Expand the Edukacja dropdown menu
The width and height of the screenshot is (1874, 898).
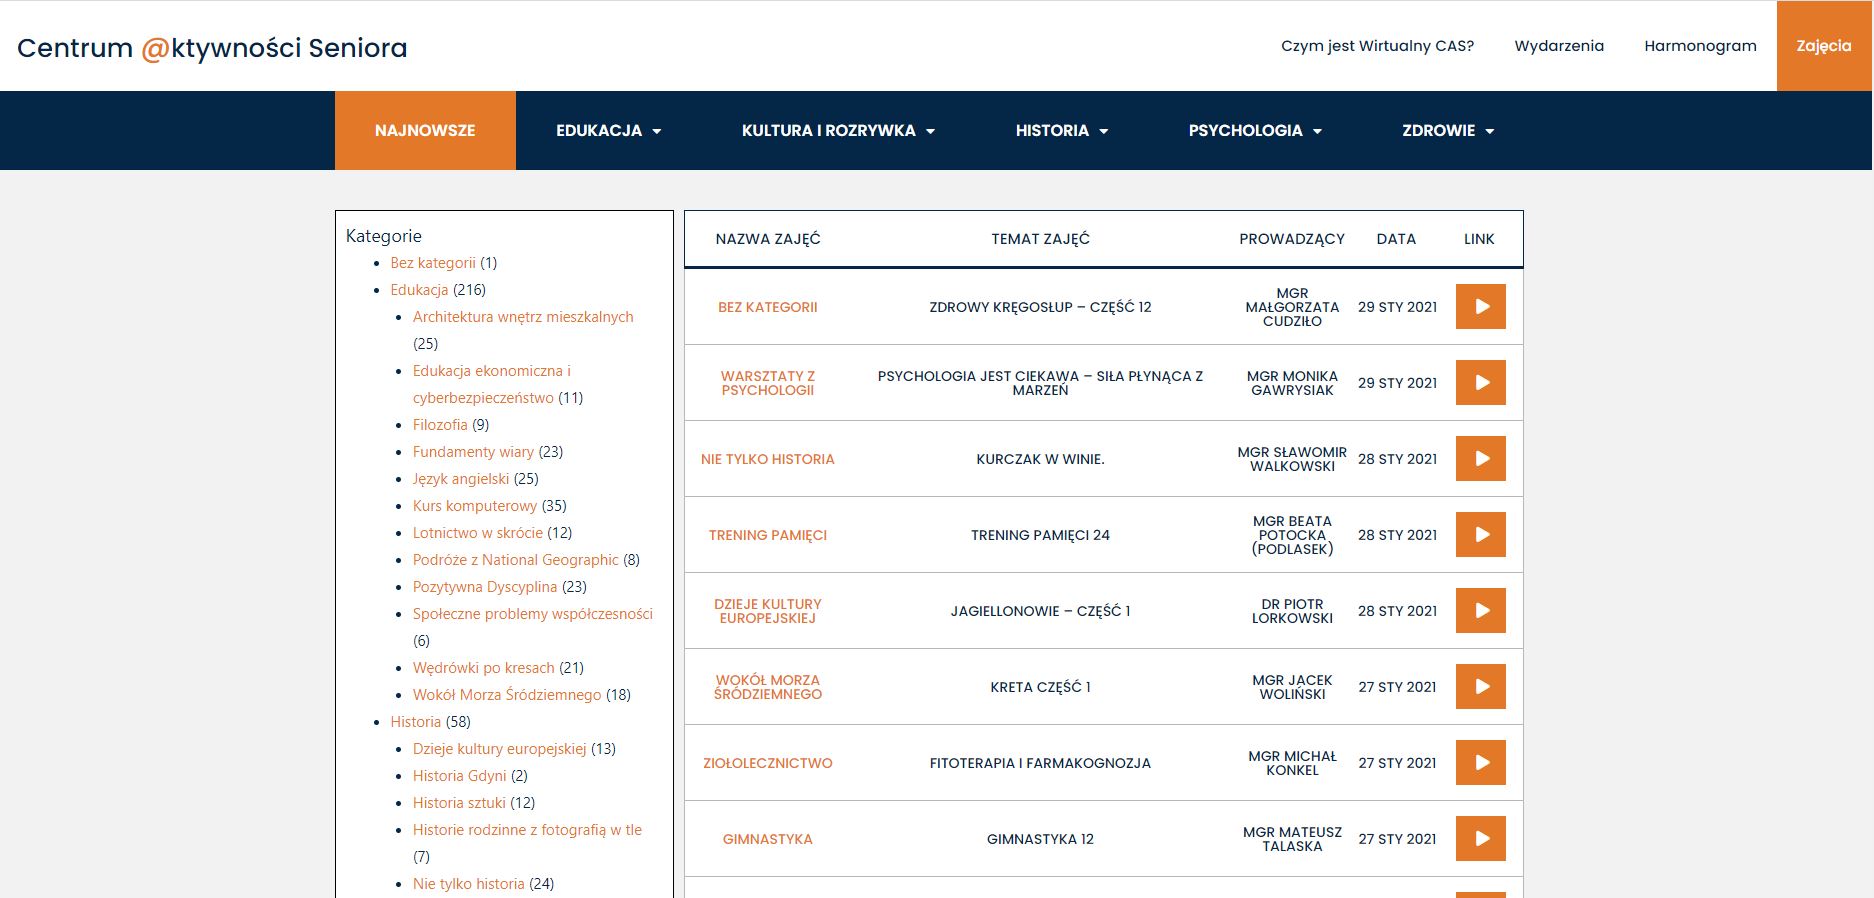tap(608, 131)
